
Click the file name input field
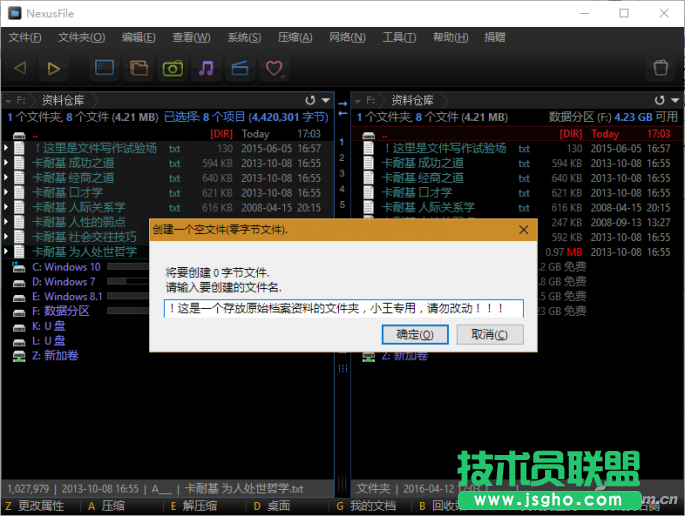[344, 309]
